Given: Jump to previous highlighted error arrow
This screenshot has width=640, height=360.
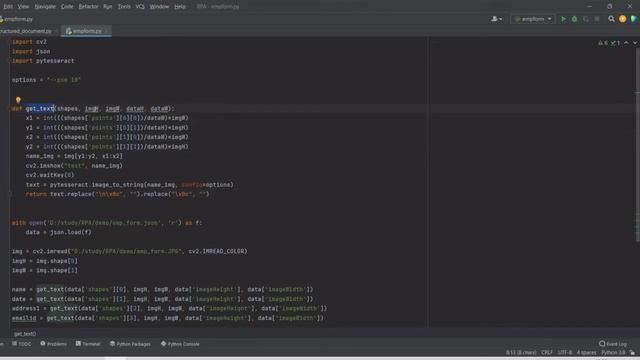Looking at the screenshot, I should click(626, 43).
